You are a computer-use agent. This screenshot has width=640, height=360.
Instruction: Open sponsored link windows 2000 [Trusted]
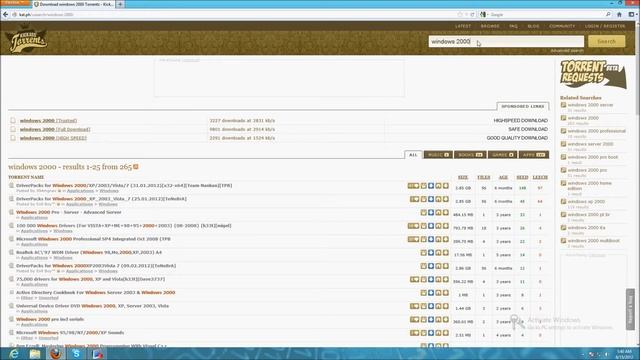[x=49, y=121]
